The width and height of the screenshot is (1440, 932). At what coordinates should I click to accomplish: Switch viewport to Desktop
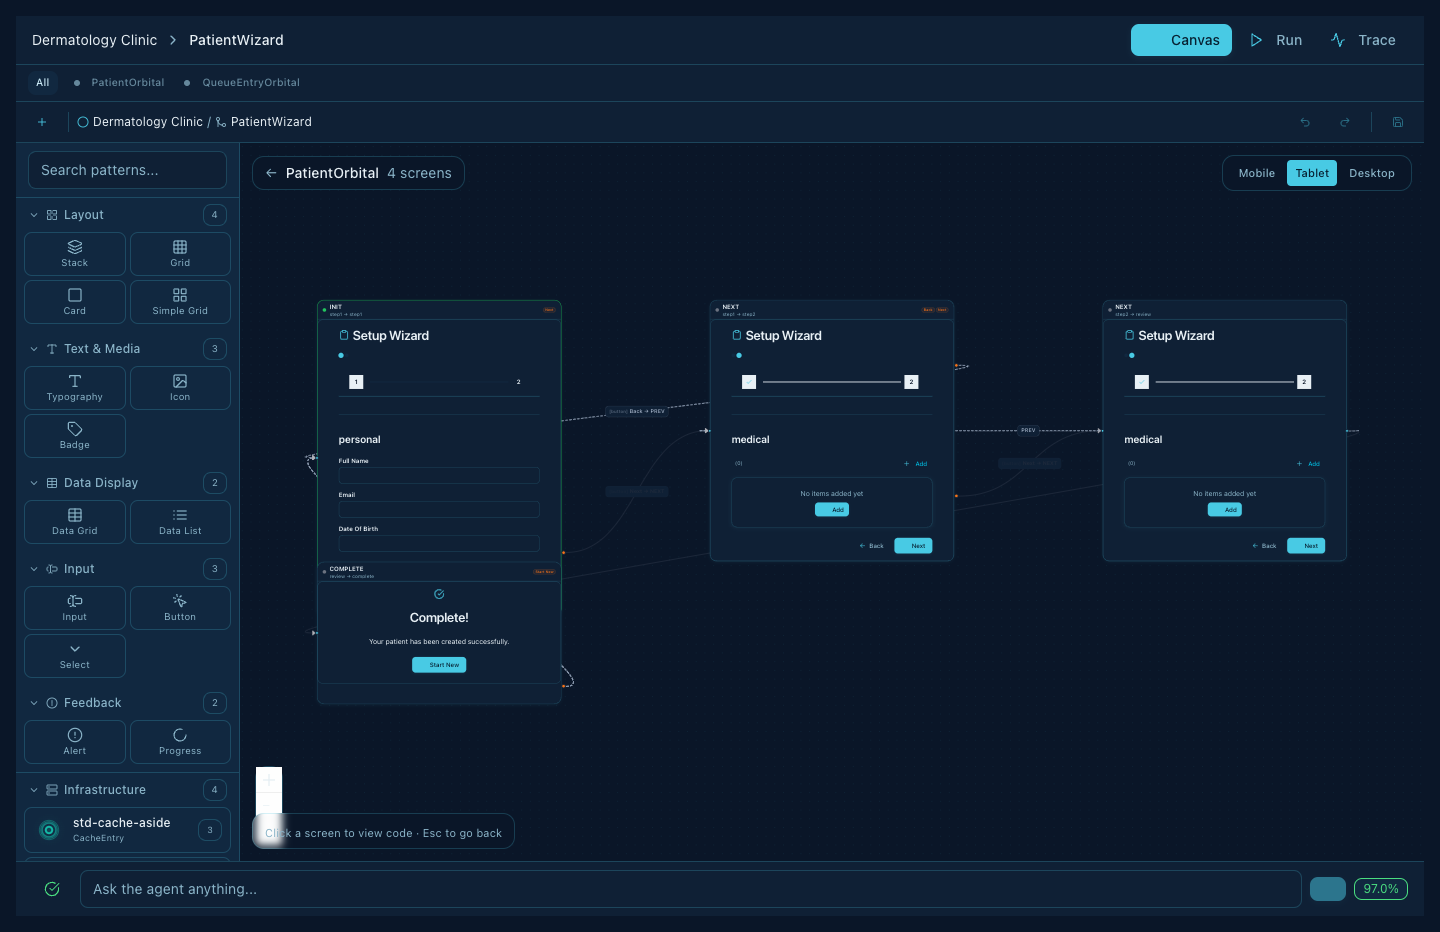point(1371,173)
